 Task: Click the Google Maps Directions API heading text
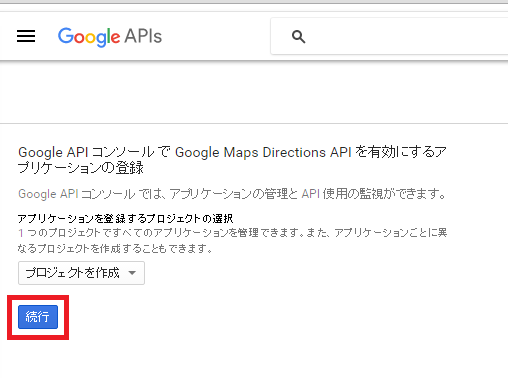263,152
